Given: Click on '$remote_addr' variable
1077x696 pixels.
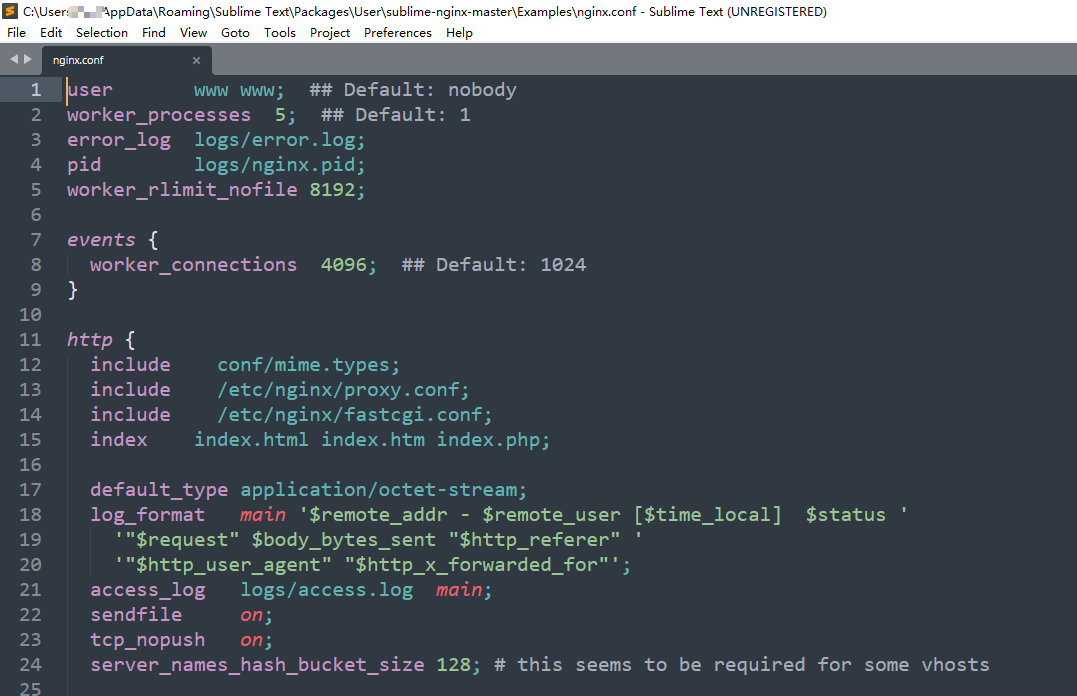Looking at the screenshot, I should tap(378, 515).
